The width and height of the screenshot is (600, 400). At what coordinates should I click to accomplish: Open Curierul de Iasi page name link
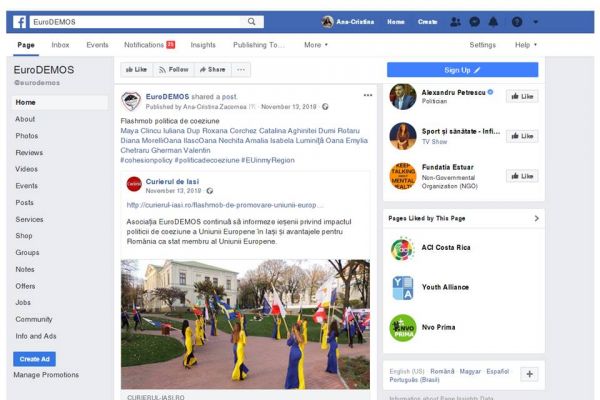click(172, 182)
